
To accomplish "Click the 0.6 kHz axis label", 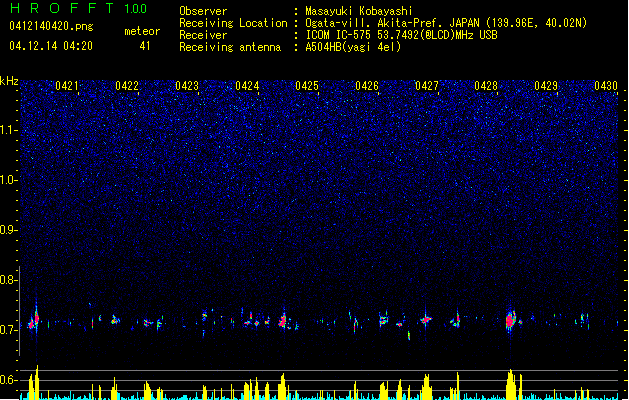I will coord(9,380).
